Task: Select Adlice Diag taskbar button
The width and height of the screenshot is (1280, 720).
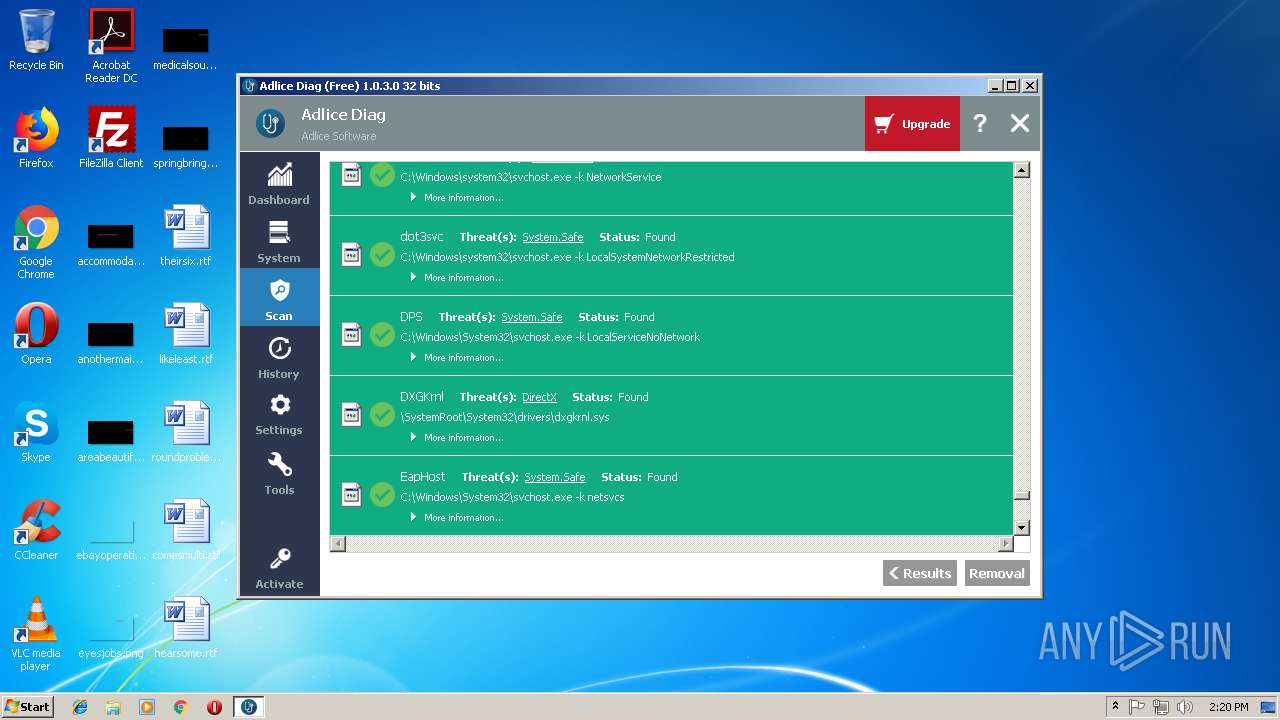Action: [249, 707]
